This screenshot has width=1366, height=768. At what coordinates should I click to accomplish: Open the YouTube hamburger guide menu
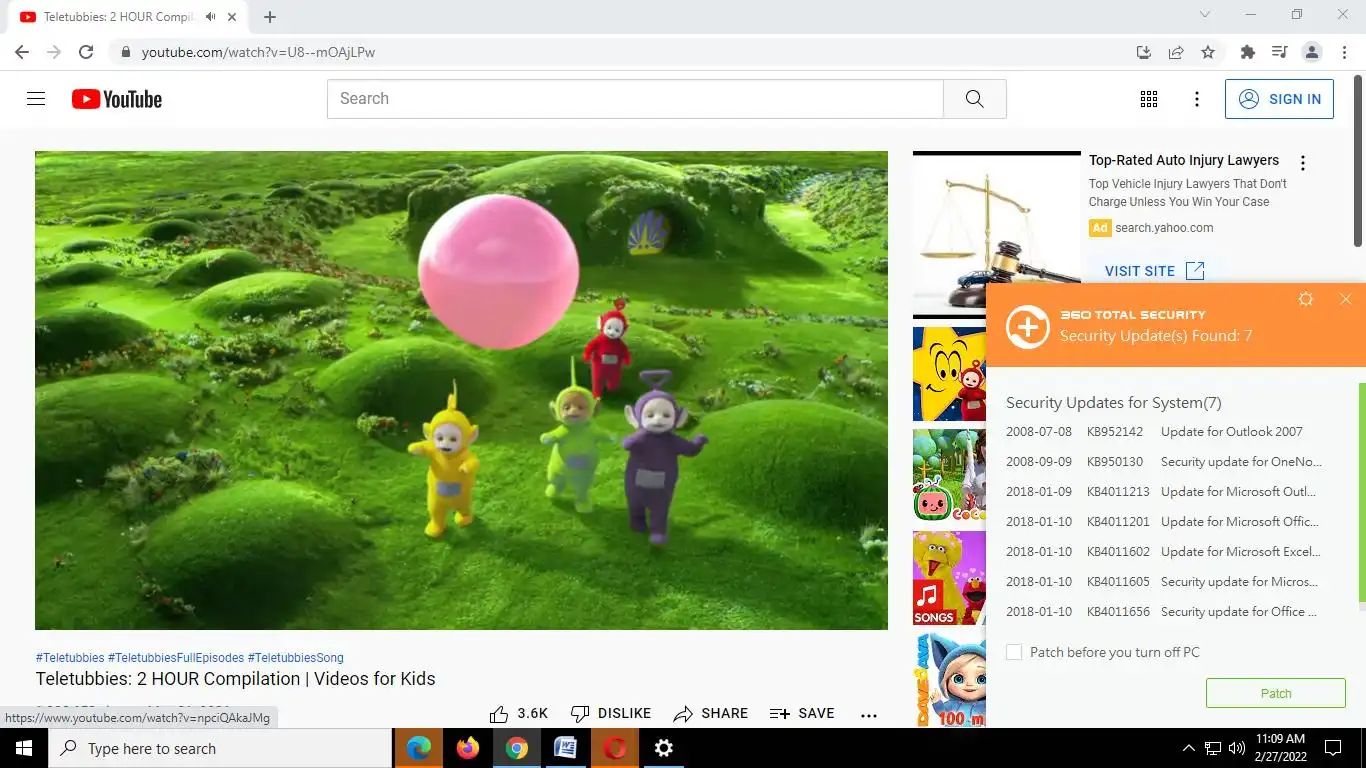[x=36, y=99]
